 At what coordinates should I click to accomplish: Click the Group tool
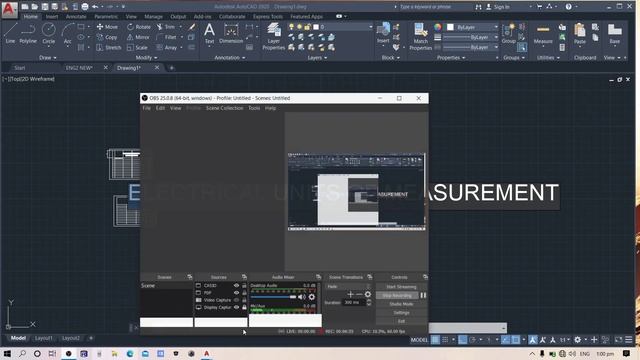(509, 33)
